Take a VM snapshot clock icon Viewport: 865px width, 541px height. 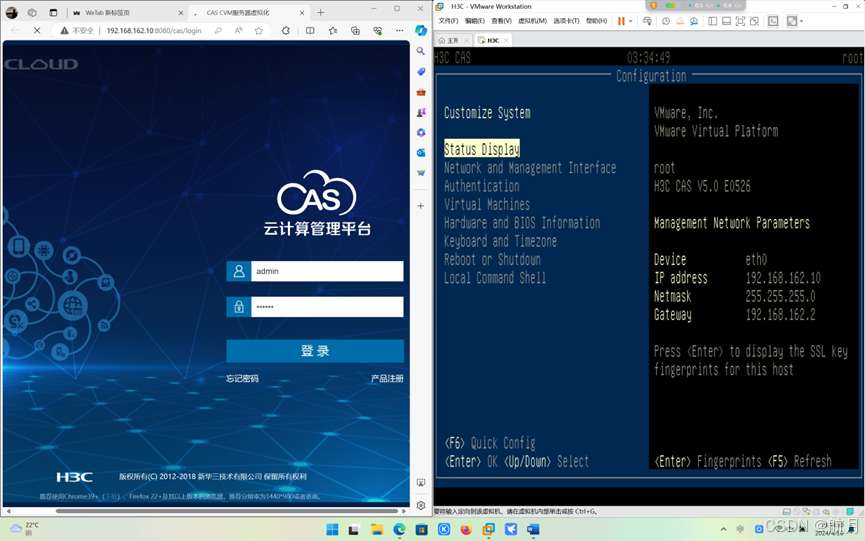point(666,21)
